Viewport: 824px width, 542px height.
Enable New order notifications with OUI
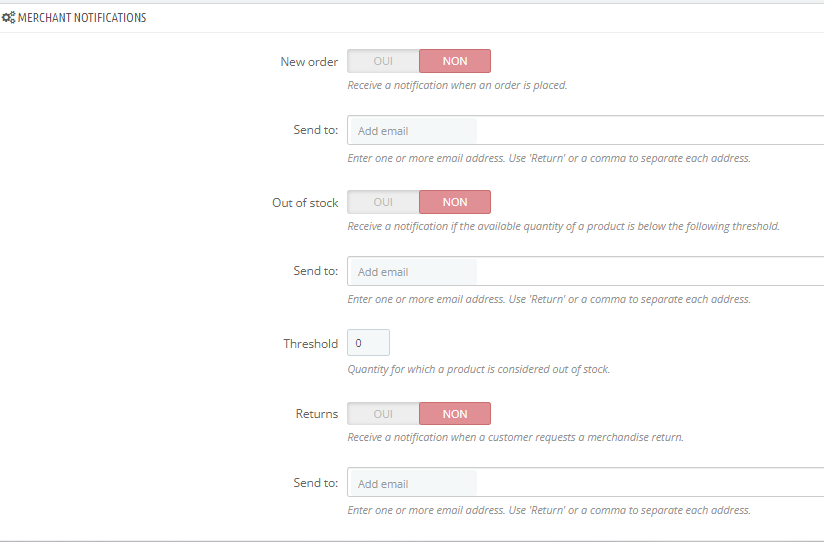click(x=383, y=61)
